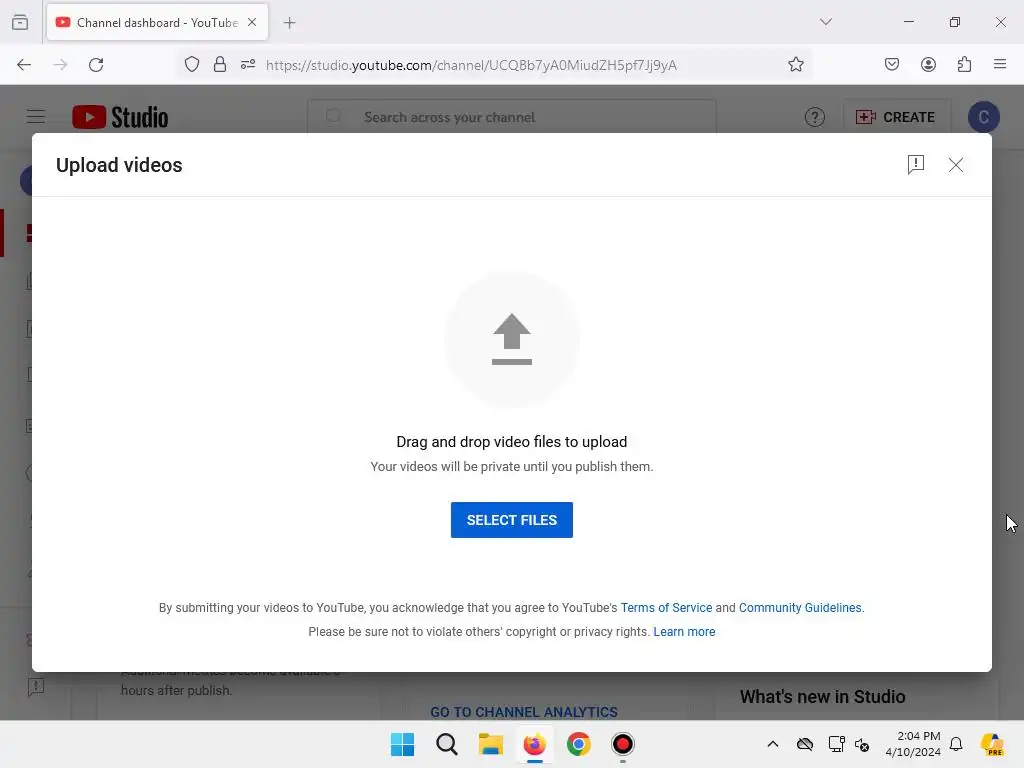Open the Firefox account icon

[x=928, y=64]
